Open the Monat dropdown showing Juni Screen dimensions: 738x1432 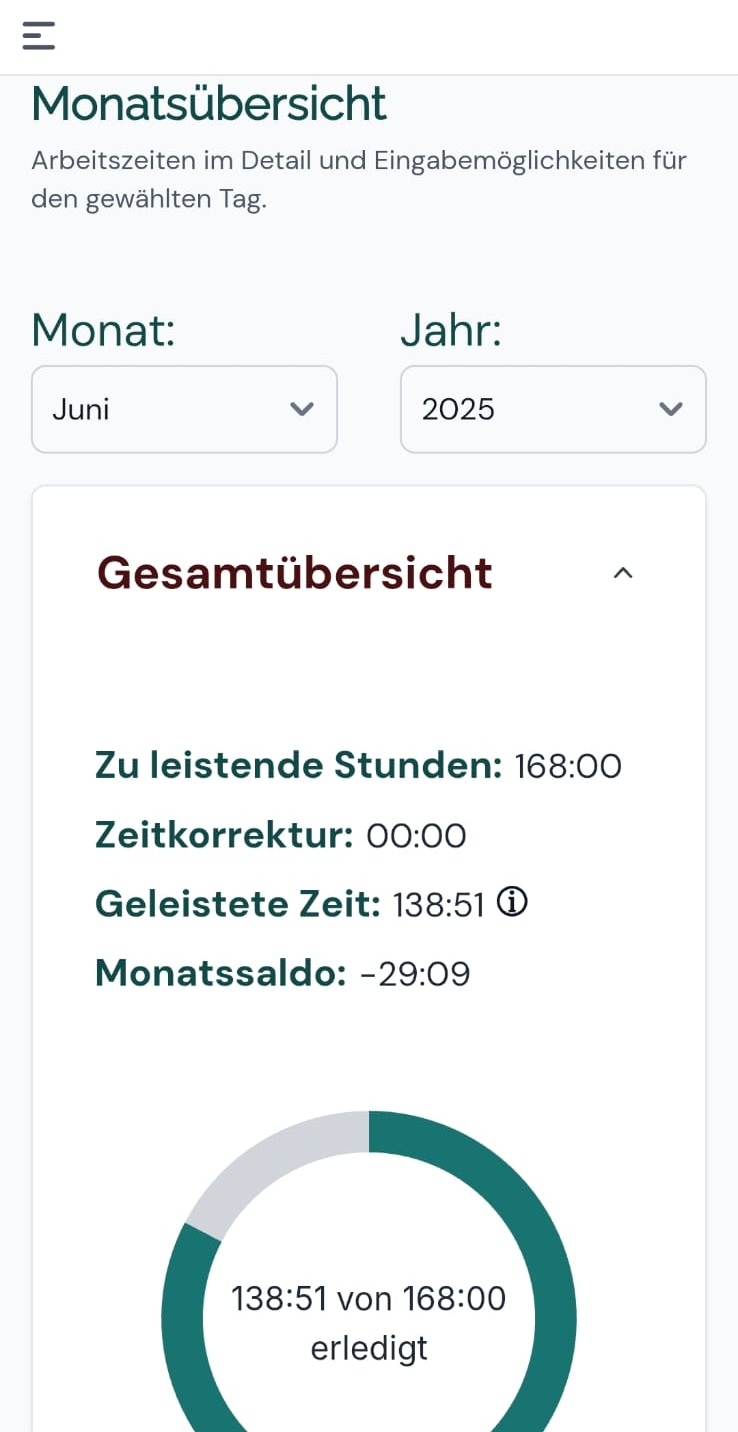(184, 409)
